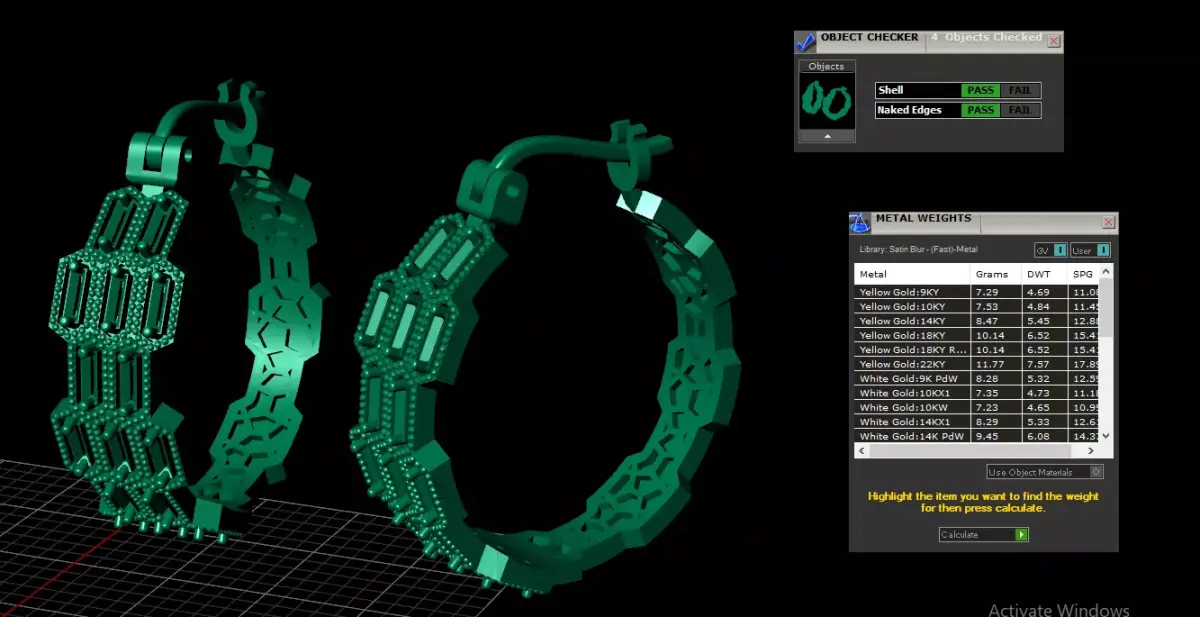Screen dimensions: 1200x617
Task: Toggle the User switch in Metal Weights
Action: coord(1090,250)
